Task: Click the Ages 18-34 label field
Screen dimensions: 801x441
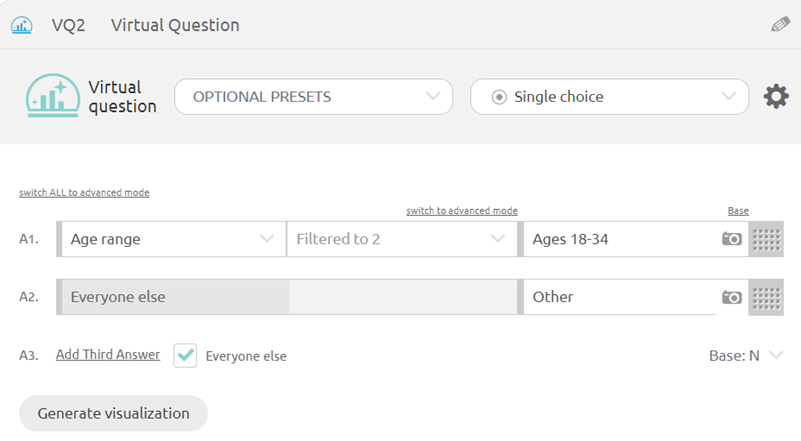Action: [619, 239]
